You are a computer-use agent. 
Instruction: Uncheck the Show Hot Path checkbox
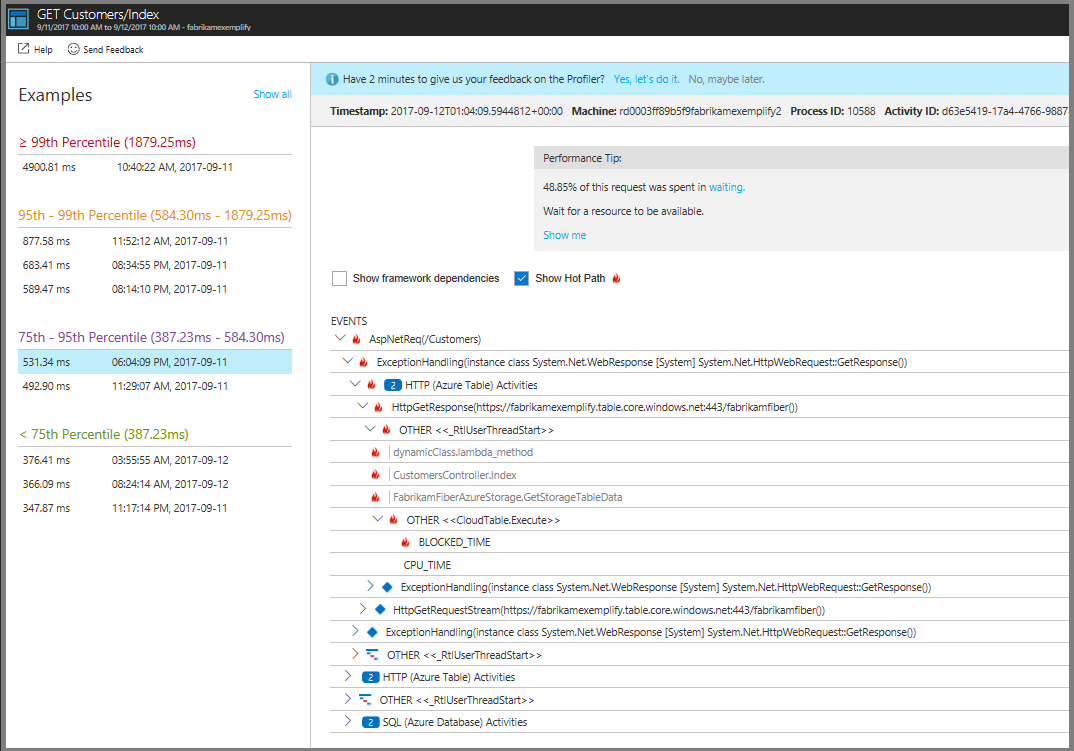point(521,278)
